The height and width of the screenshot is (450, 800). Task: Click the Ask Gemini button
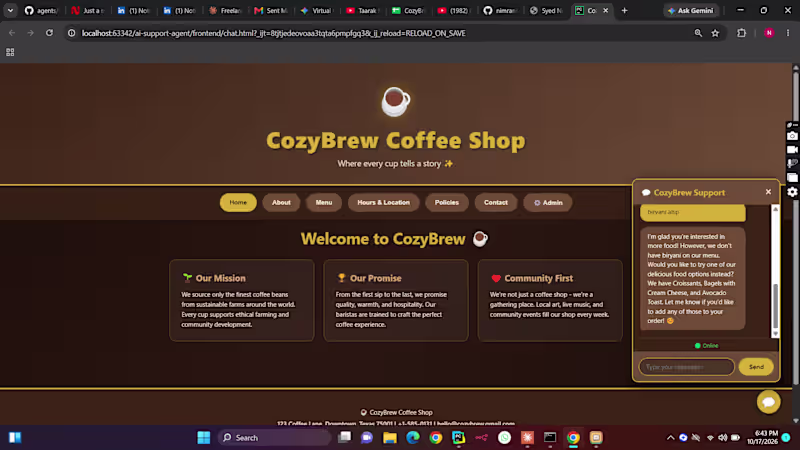point(691,10)
